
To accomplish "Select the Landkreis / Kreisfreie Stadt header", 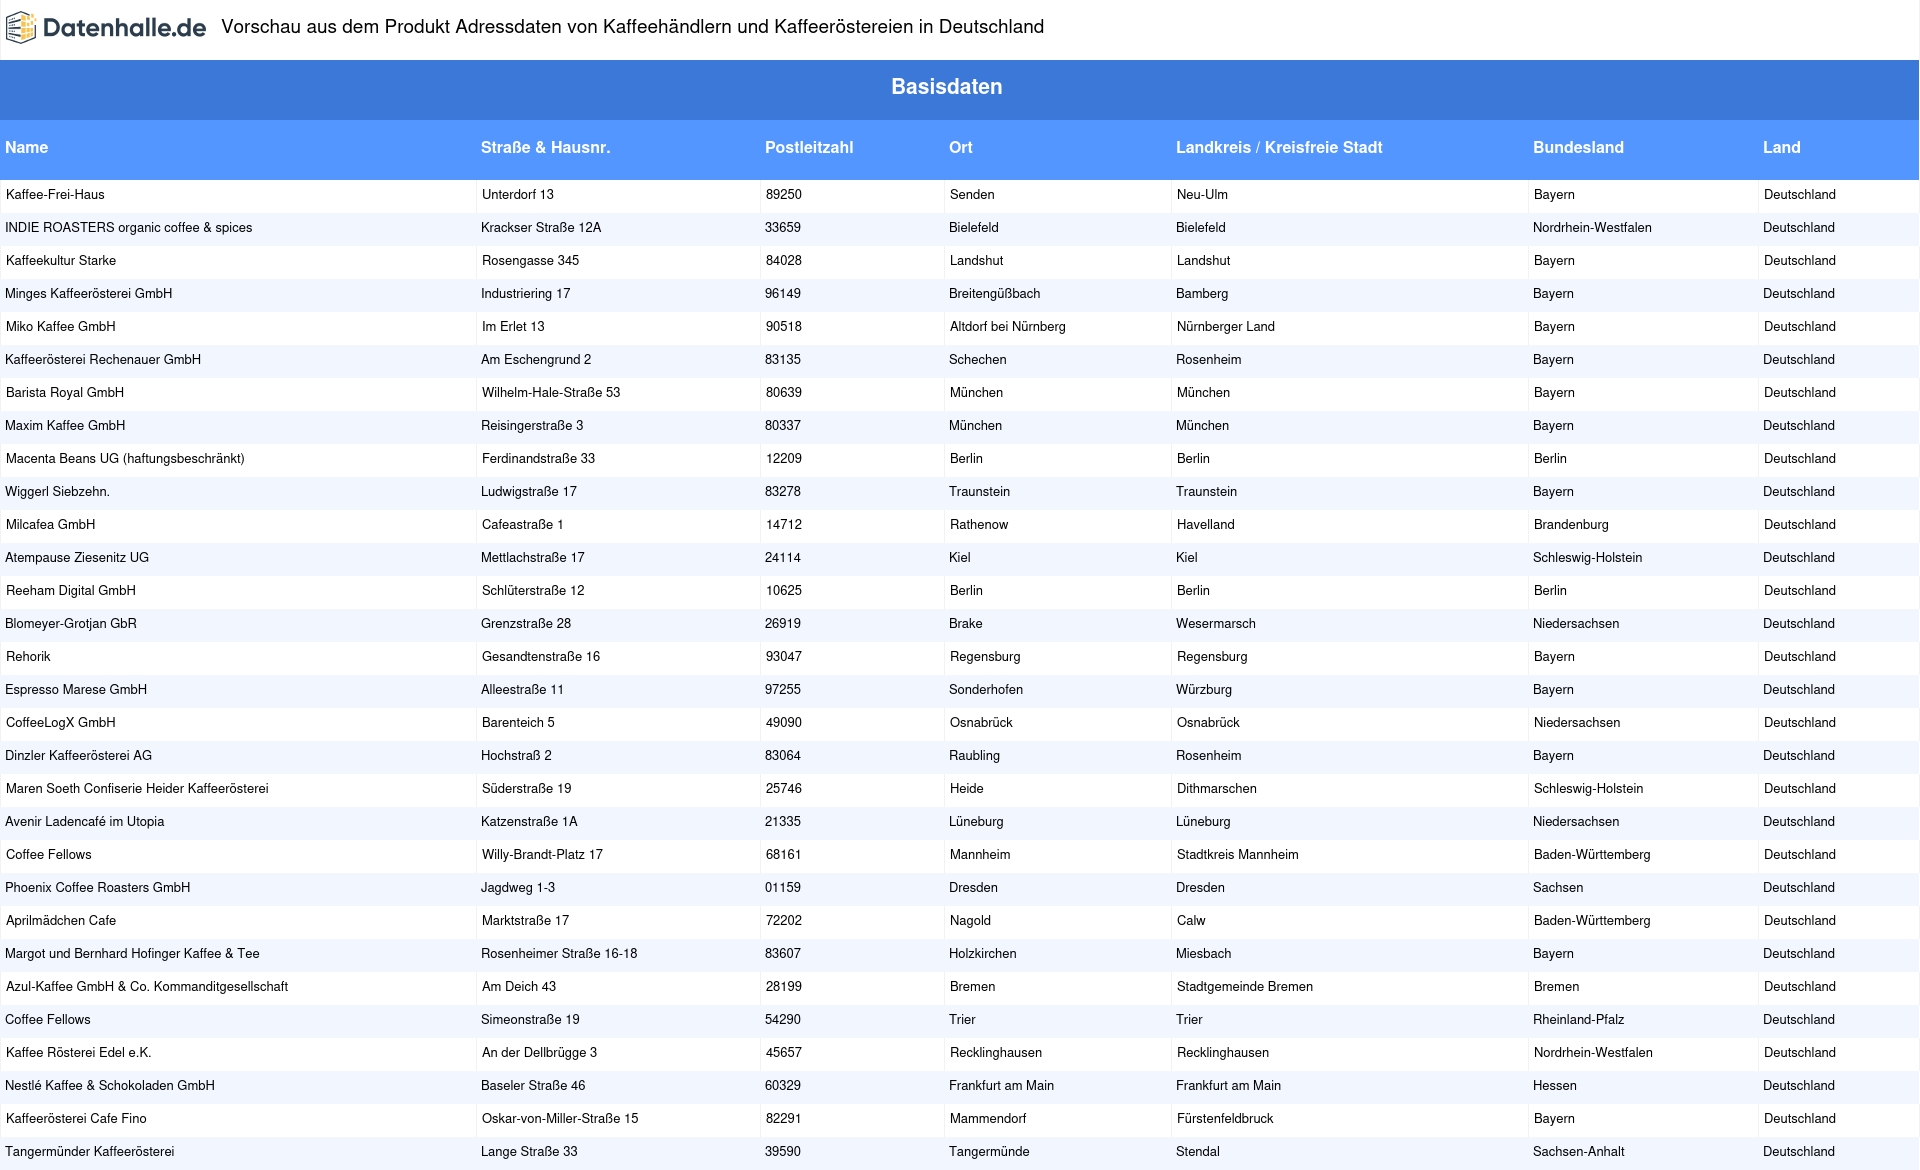I will (1279, 148).
